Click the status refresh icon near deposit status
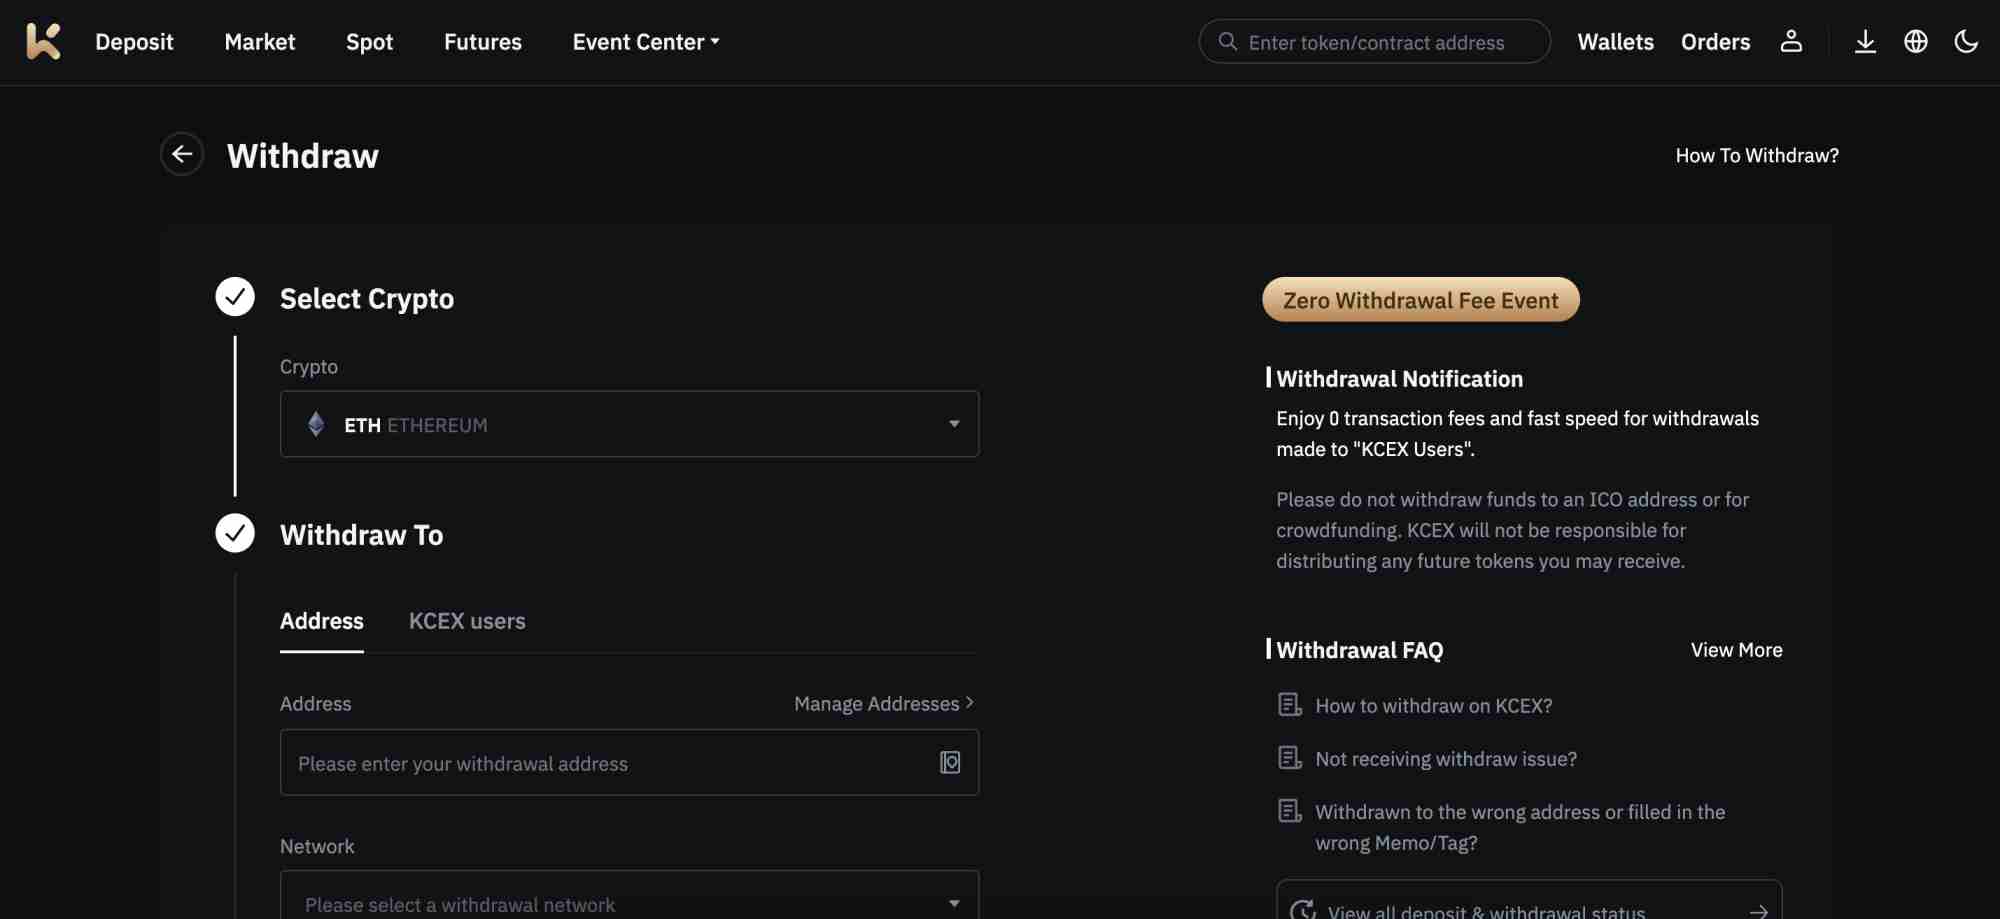 coord(1302,909)
